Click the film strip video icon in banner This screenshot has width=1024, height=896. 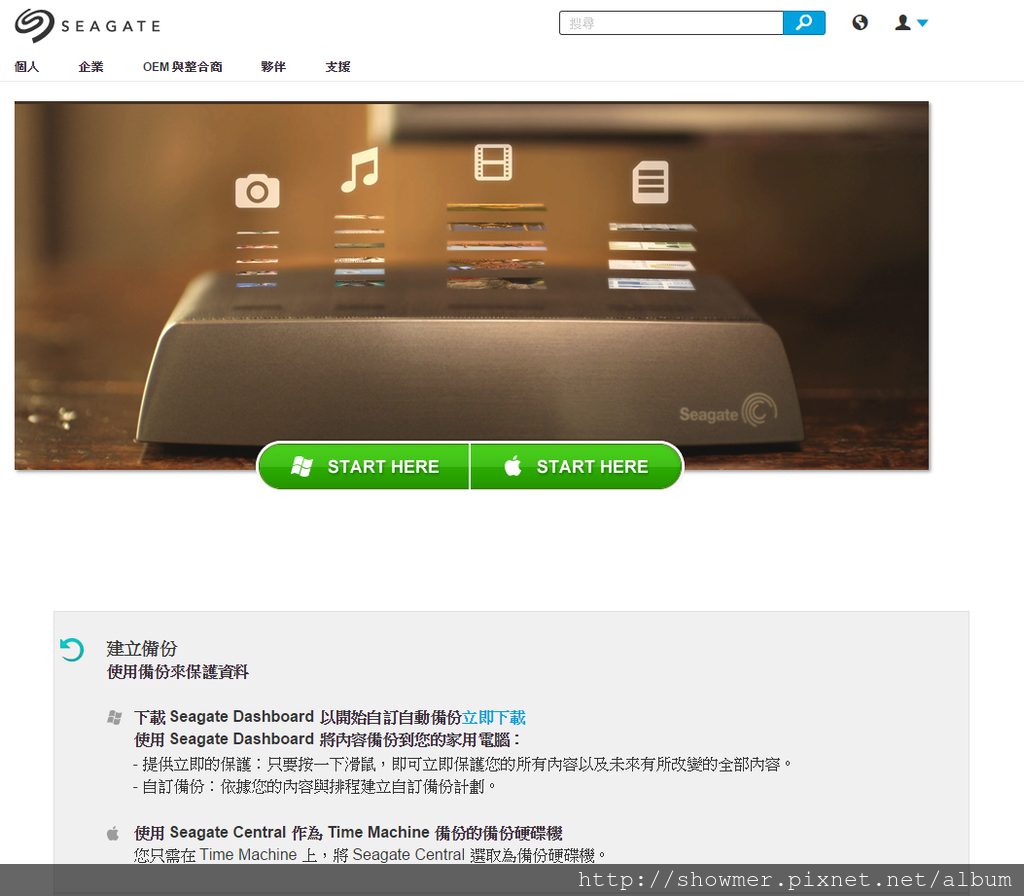(493, 162)
